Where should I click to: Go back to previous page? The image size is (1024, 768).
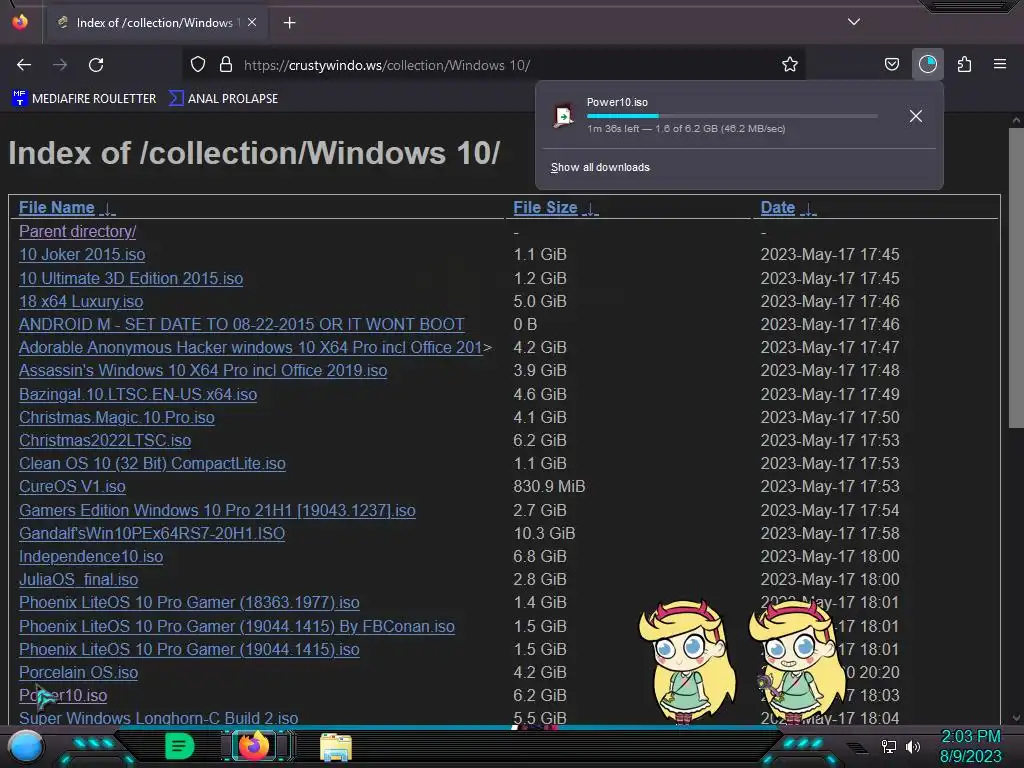pyautogui.click(x=24, y=65)
